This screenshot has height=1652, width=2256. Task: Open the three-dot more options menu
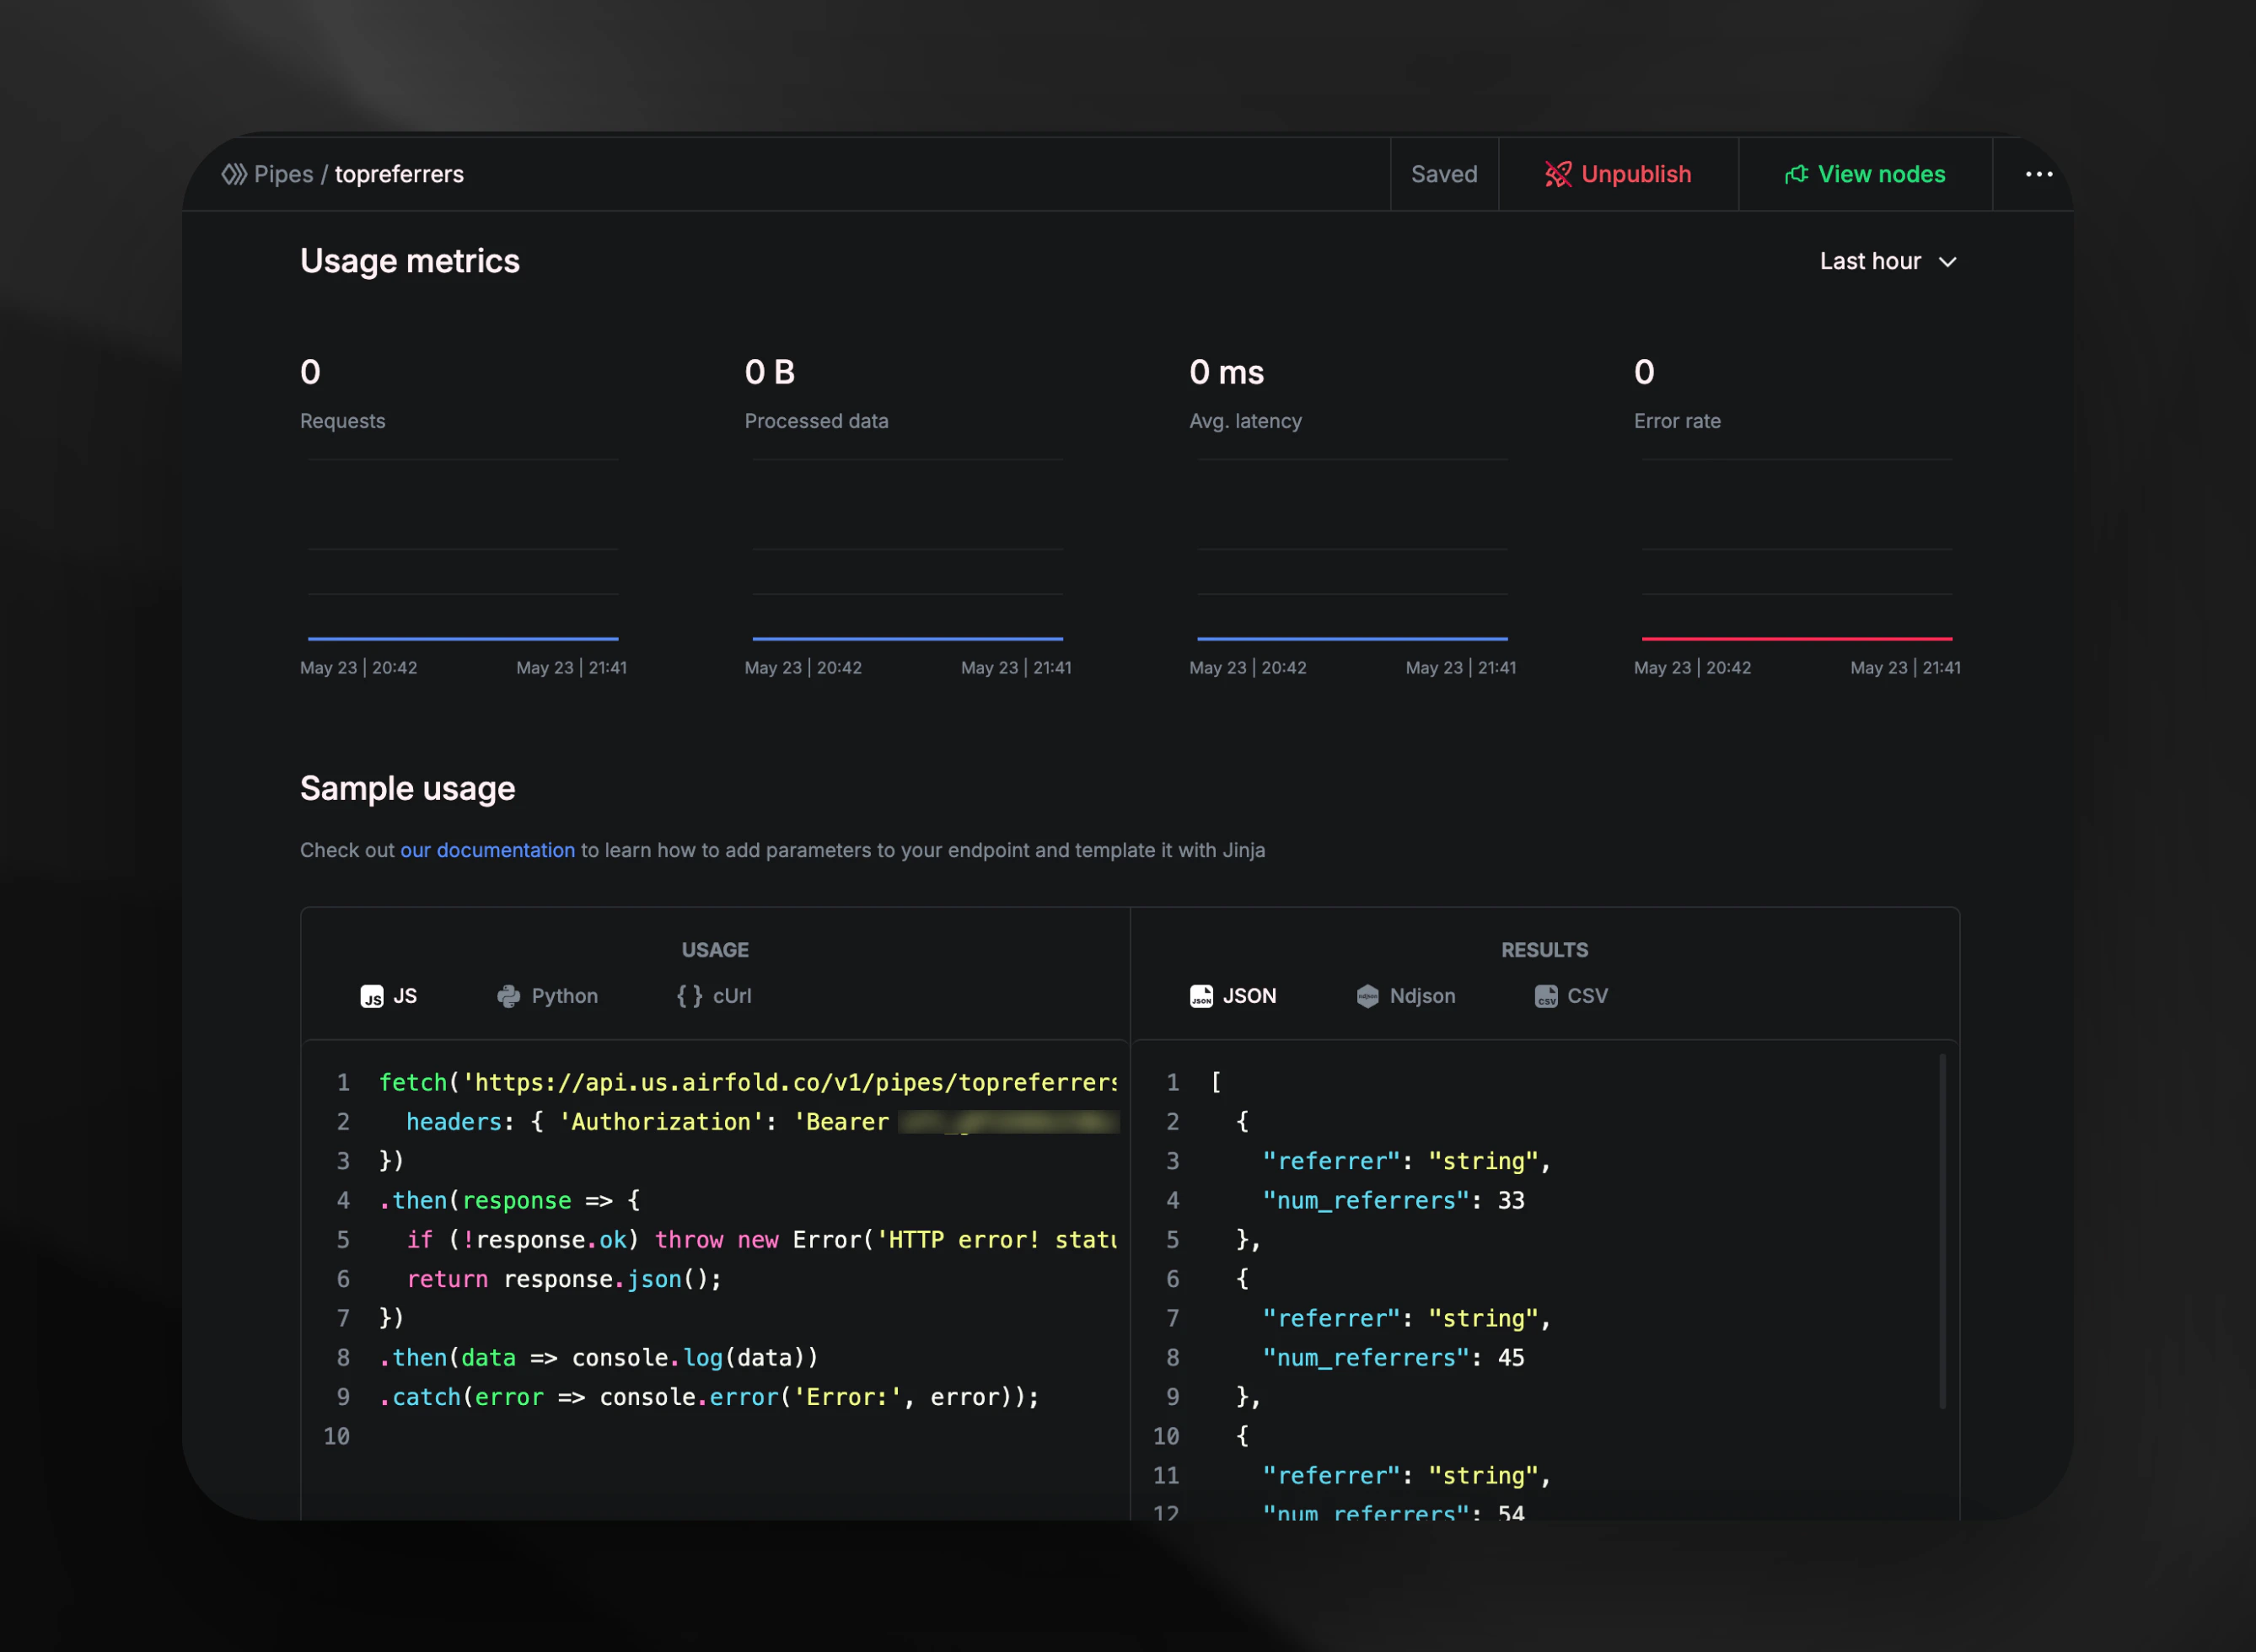(2038, 174)
